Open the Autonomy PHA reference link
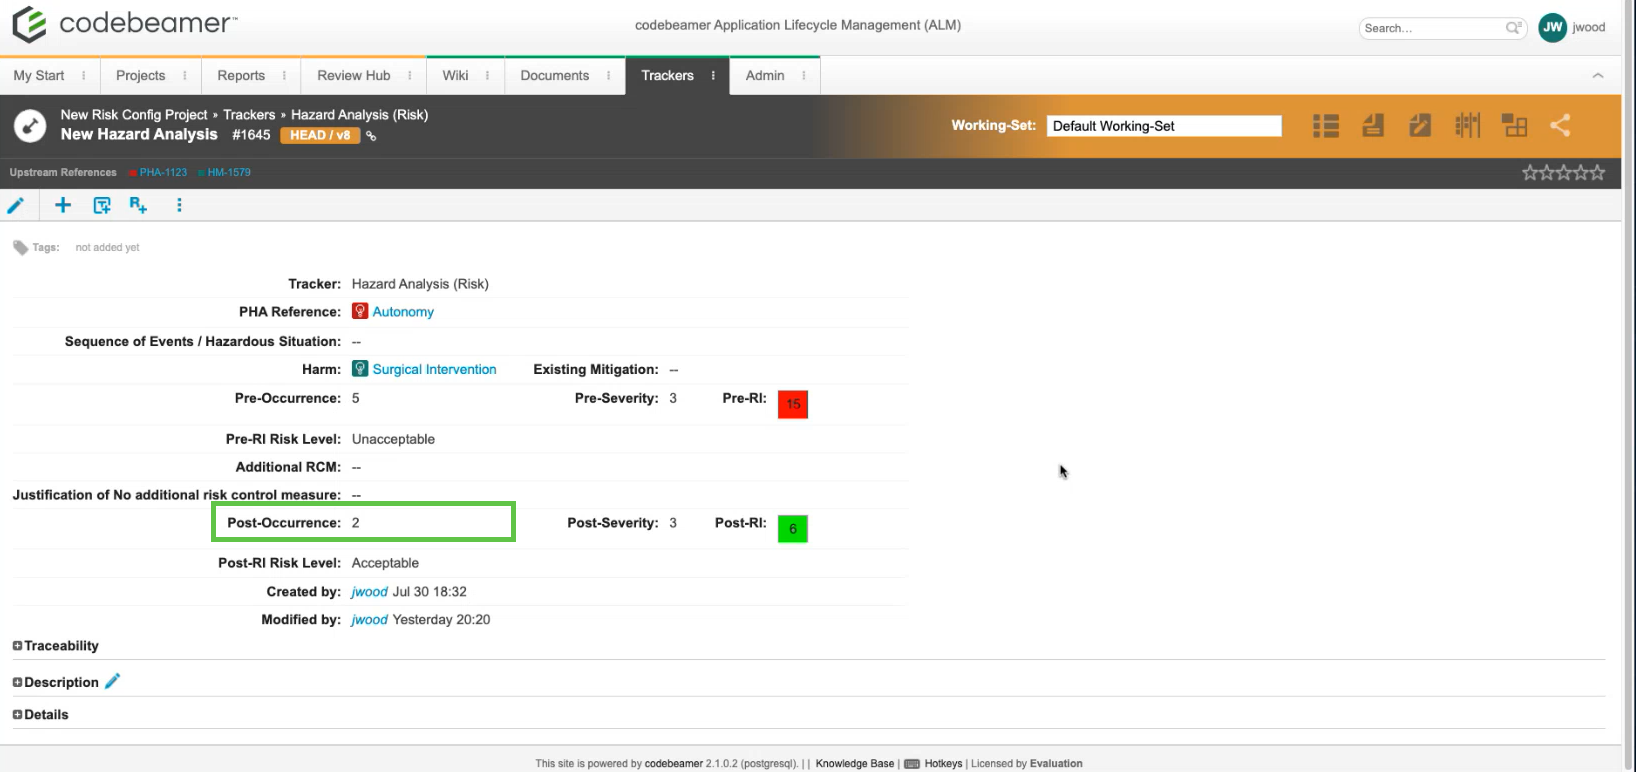Viewport: 1636px width, 772px height. [x=403, y=312]
